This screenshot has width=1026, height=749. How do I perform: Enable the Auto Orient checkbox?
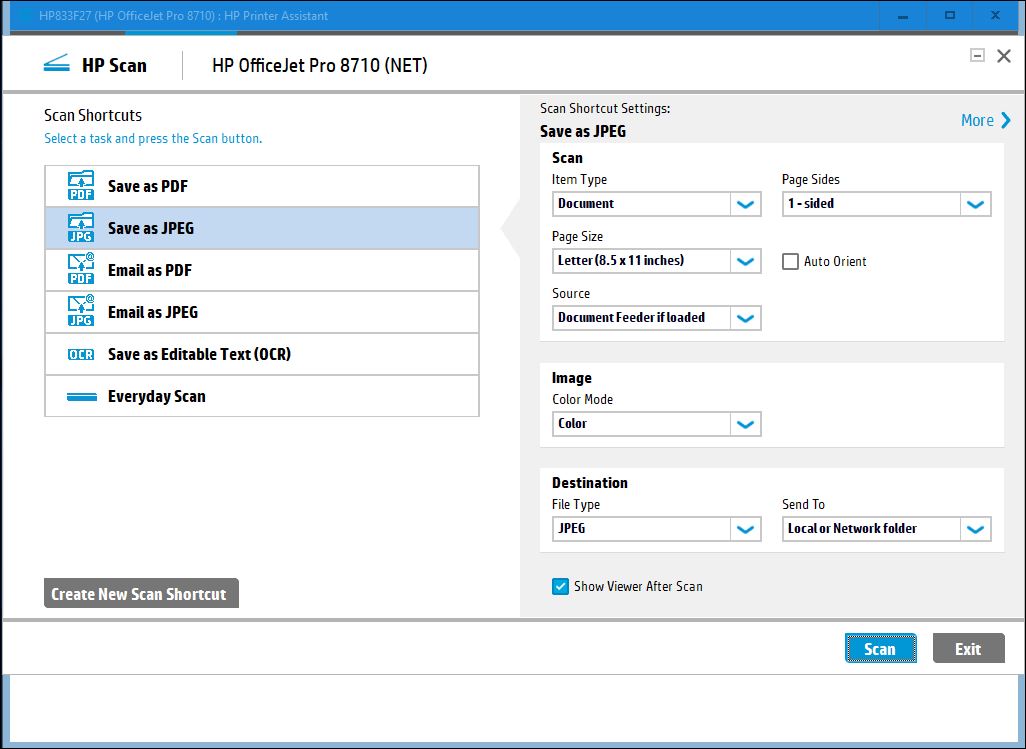coord(791,262)
